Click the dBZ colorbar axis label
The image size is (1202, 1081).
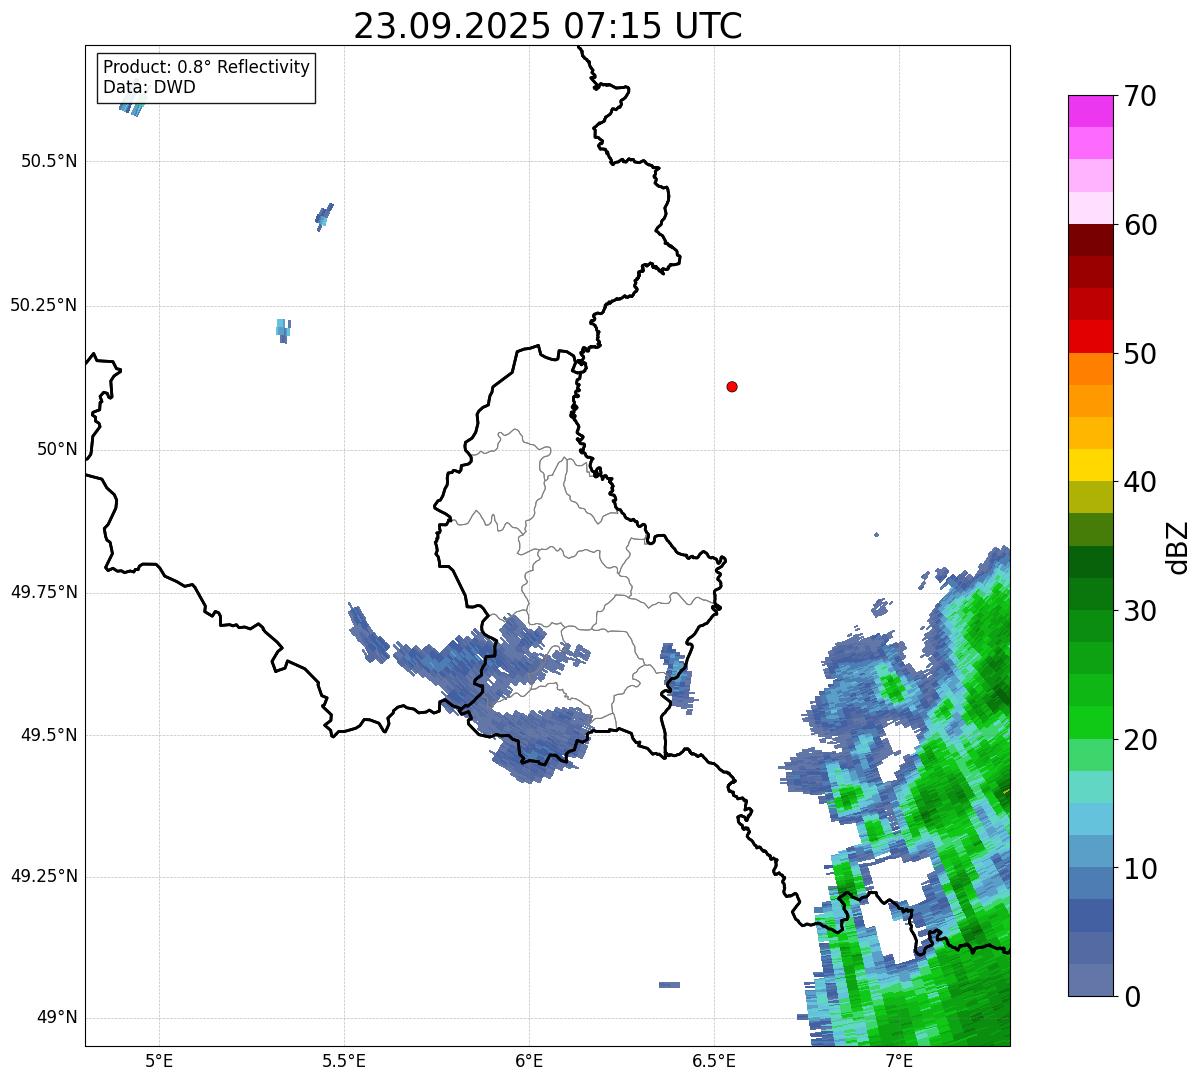pos(1178,546)
